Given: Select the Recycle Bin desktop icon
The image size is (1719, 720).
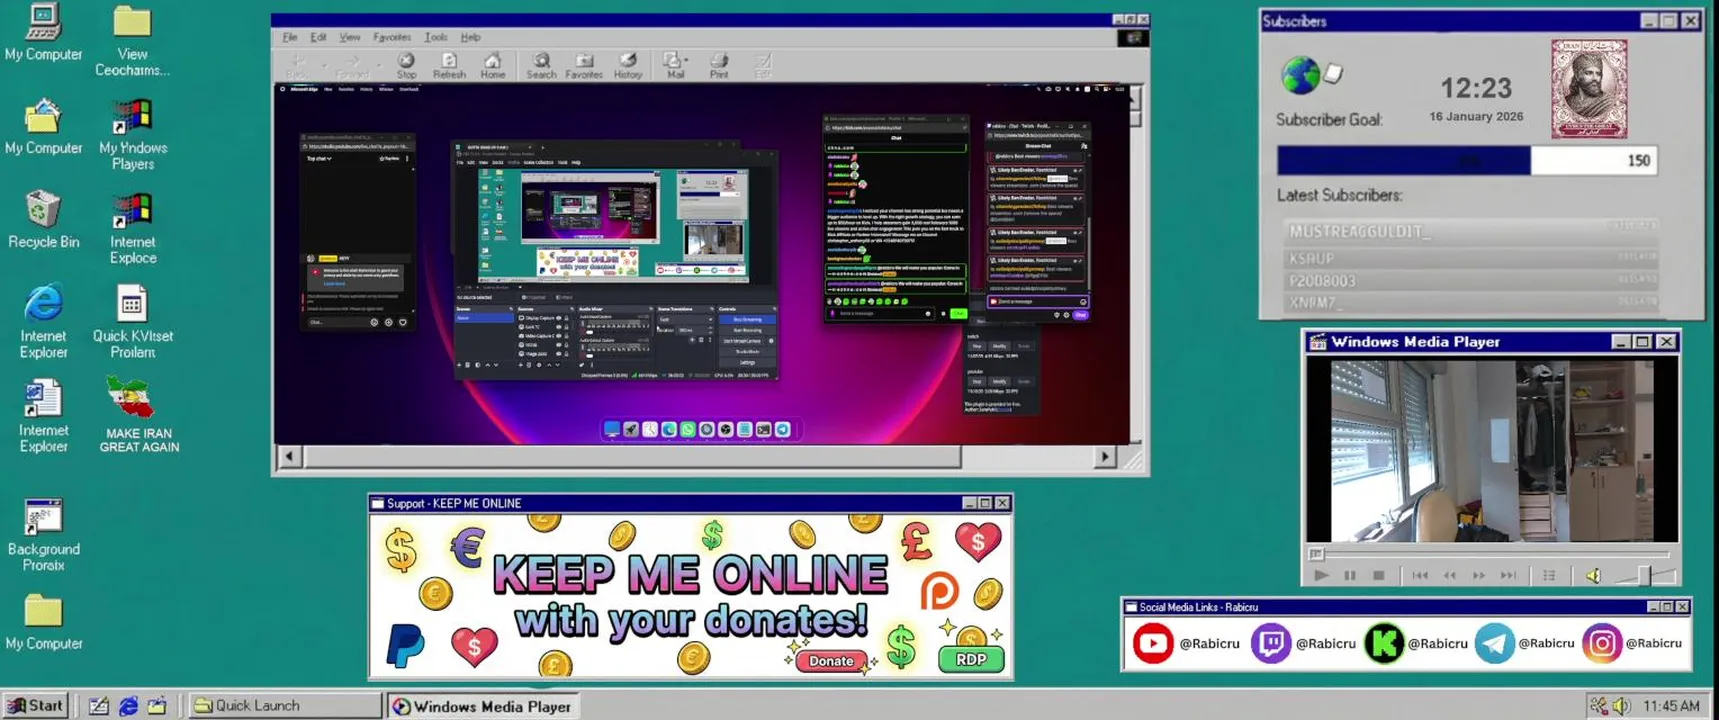Looking at the screenshot, I should click(43, 219).
